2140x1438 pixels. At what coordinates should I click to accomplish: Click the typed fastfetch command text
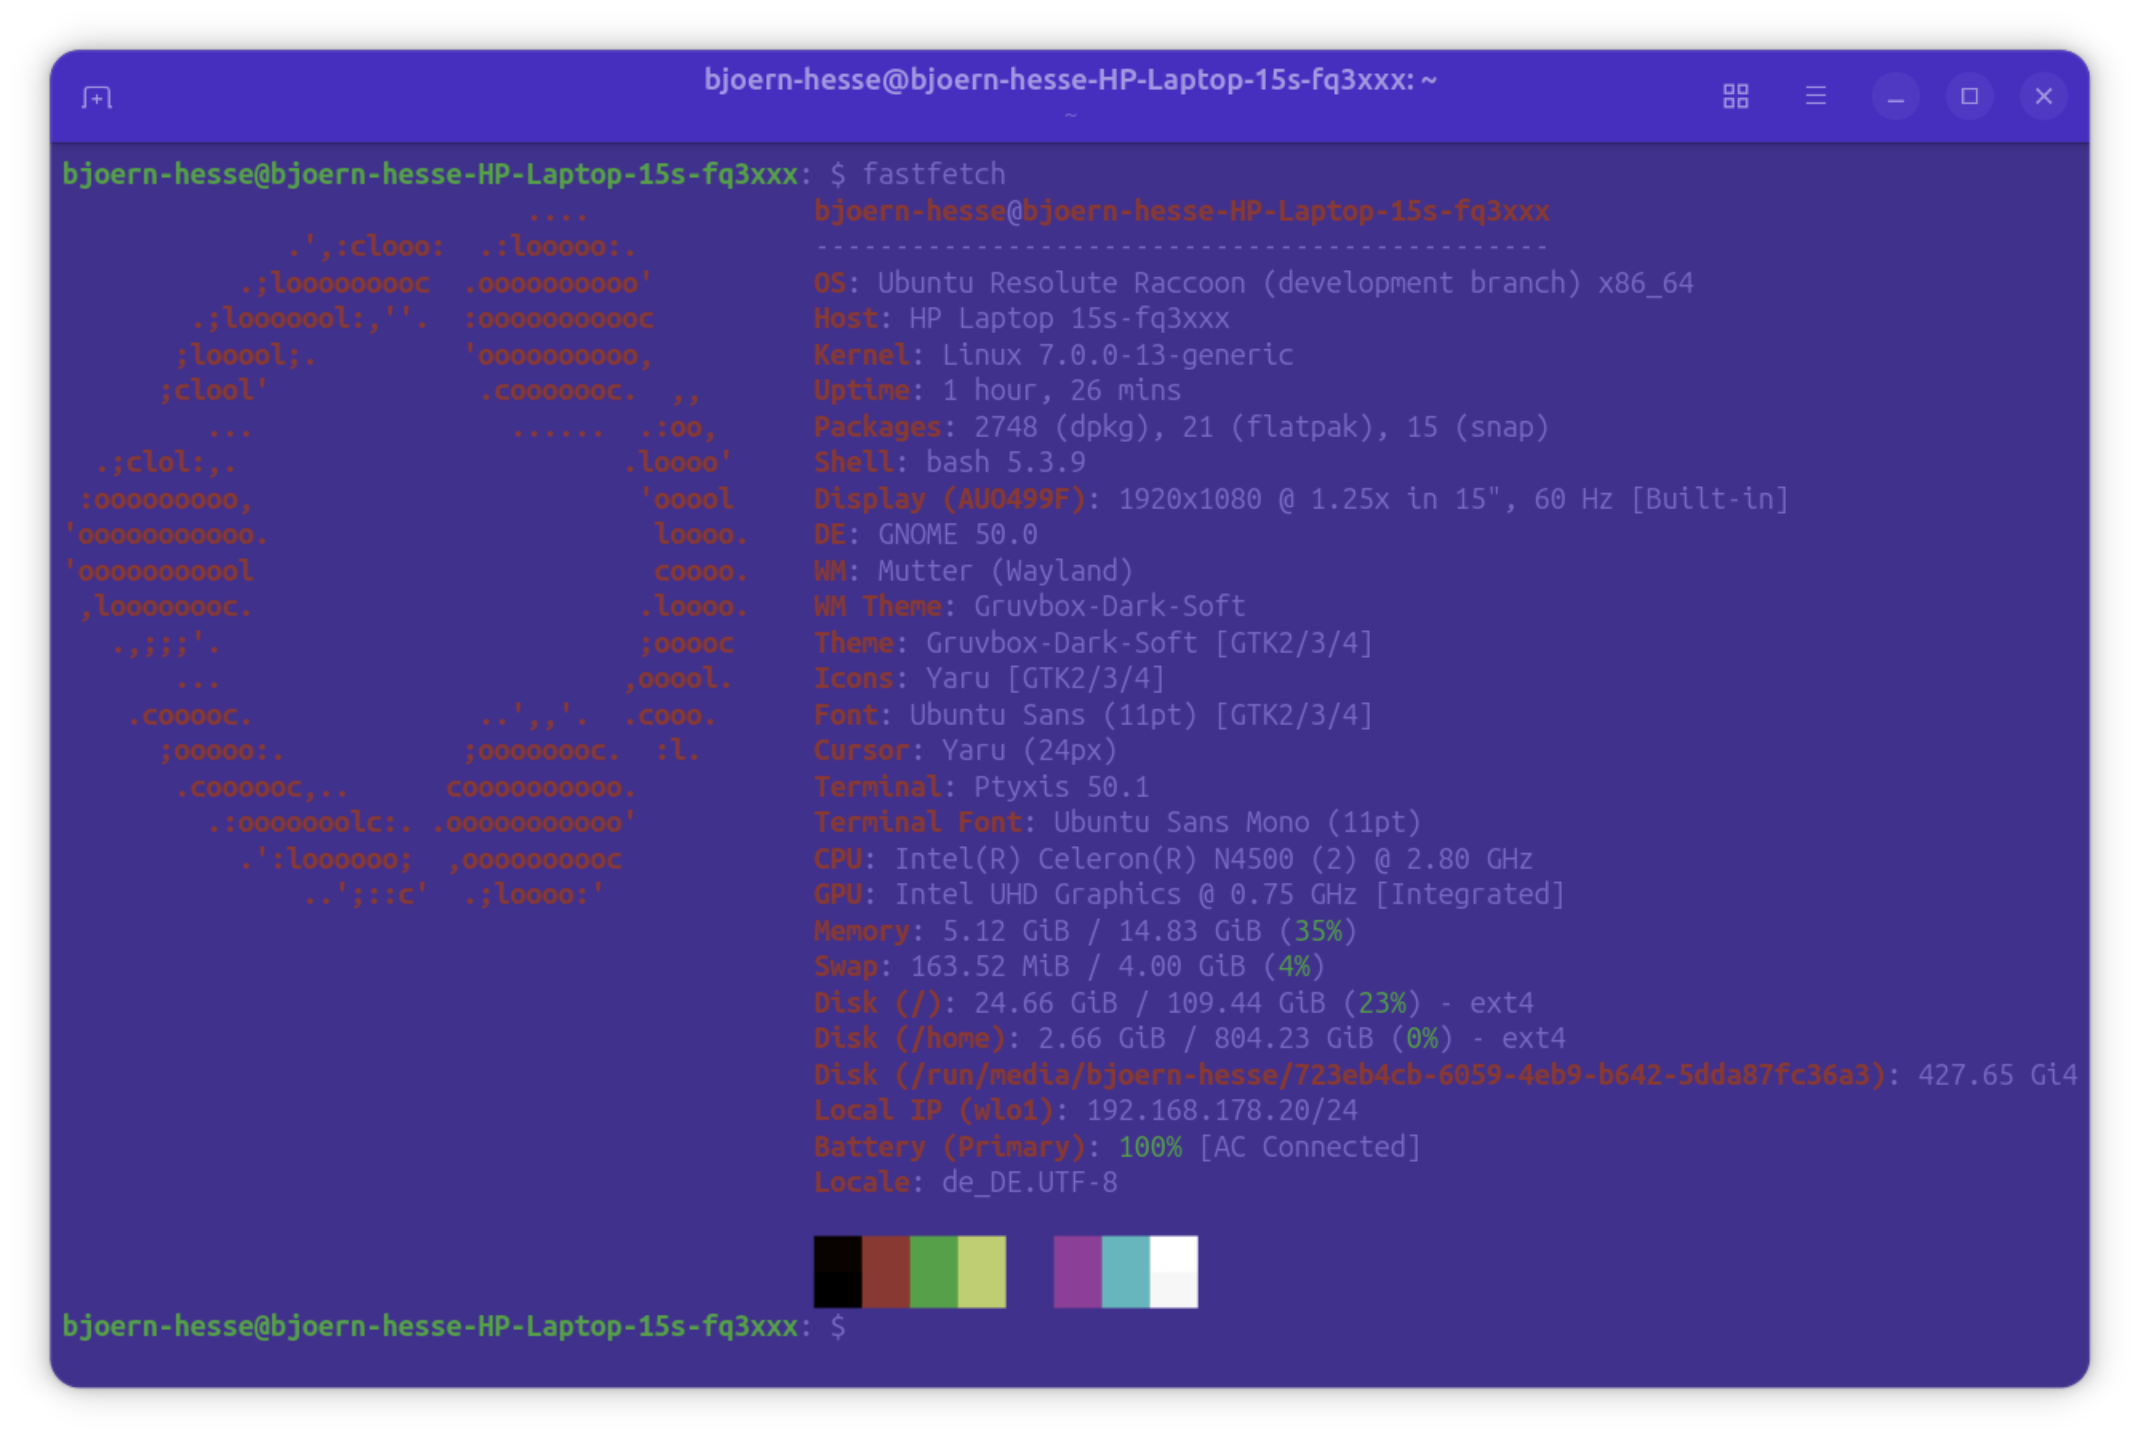click(x=933, y=174)
